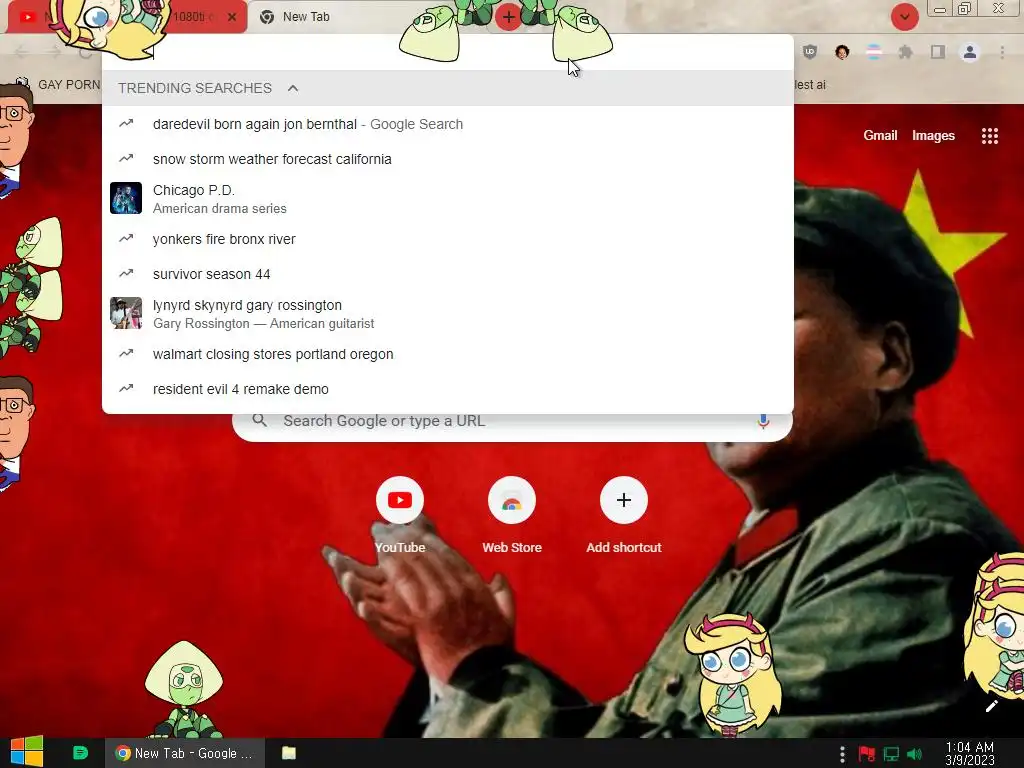Select survivor season 44 suggestion

click(x=448, y=274)
